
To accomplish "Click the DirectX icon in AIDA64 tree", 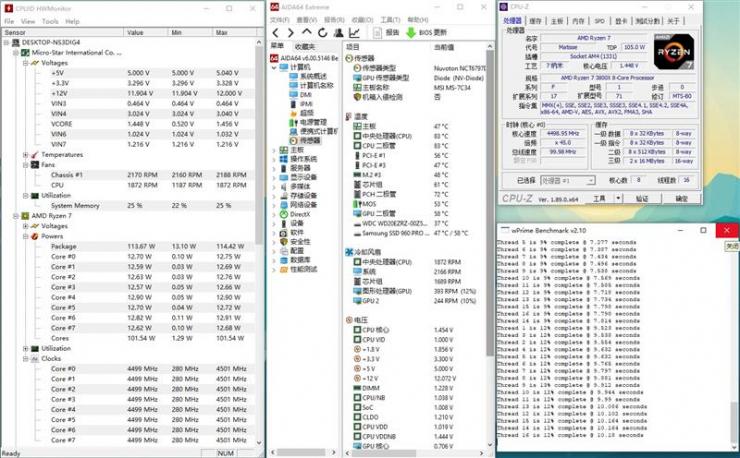I will pyautogui.click(x=284, y=214).
